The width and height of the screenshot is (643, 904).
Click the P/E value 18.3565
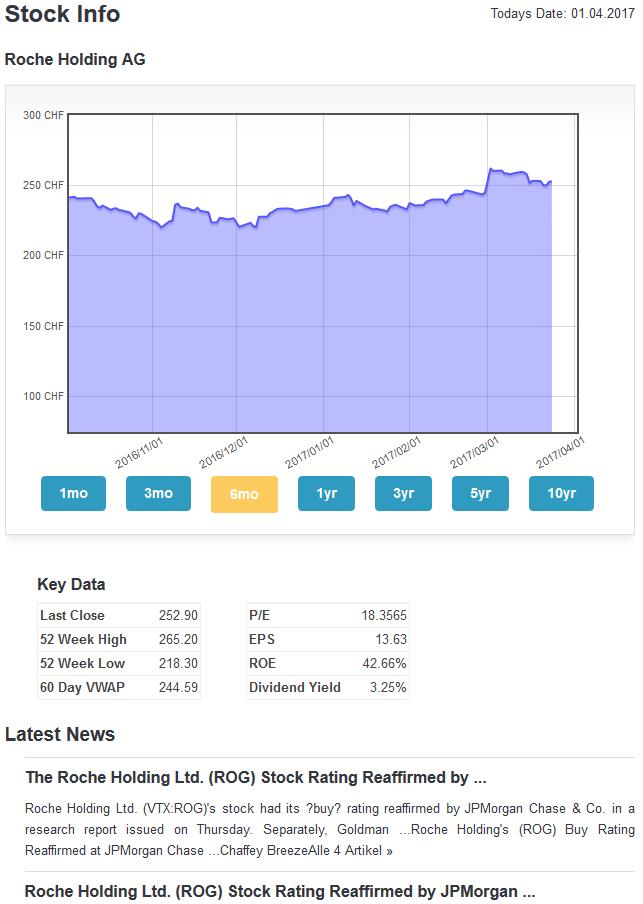click(x=384, y=615)
